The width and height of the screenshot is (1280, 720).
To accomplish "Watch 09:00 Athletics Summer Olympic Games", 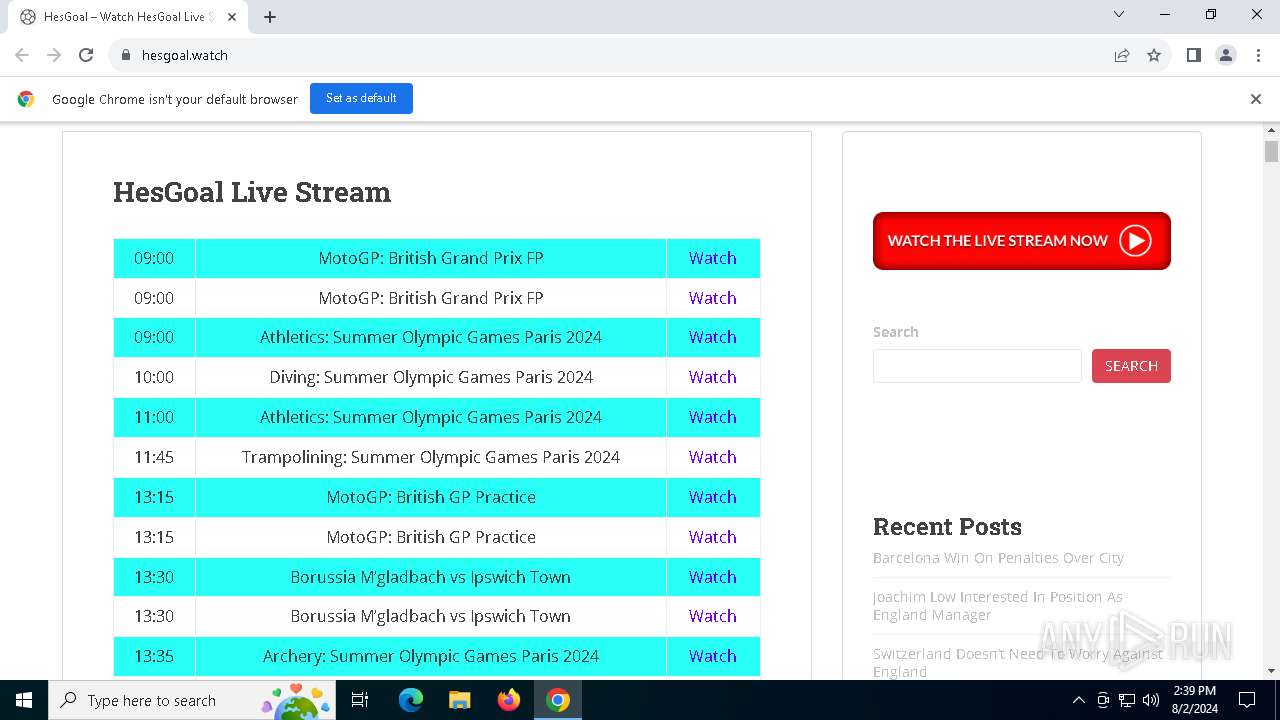I will tap(712, 337).
